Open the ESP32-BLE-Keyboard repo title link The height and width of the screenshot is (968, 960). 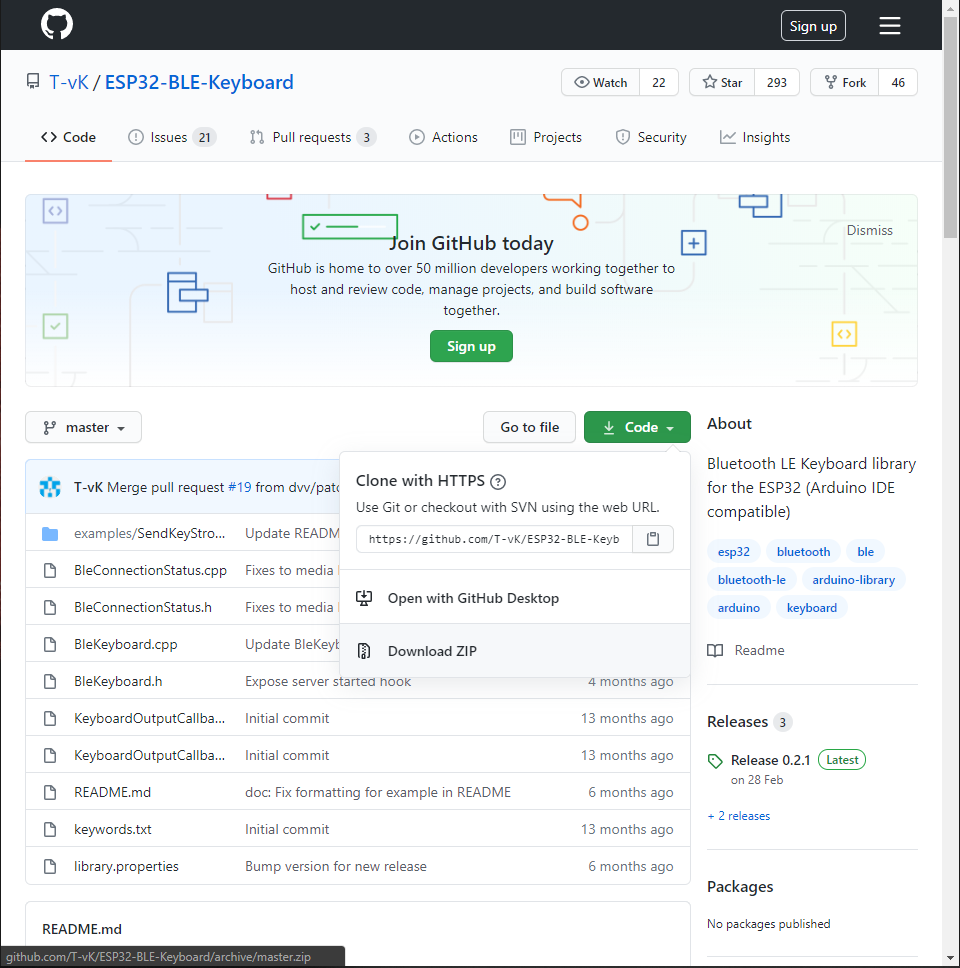coord(199,82)
